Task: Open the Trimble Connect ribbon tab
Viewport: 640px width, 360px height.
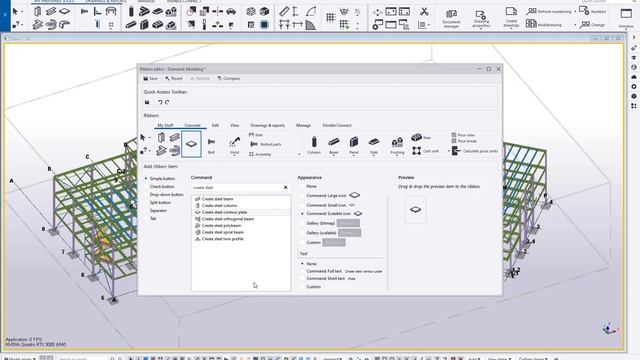Action: pos(337,125)
